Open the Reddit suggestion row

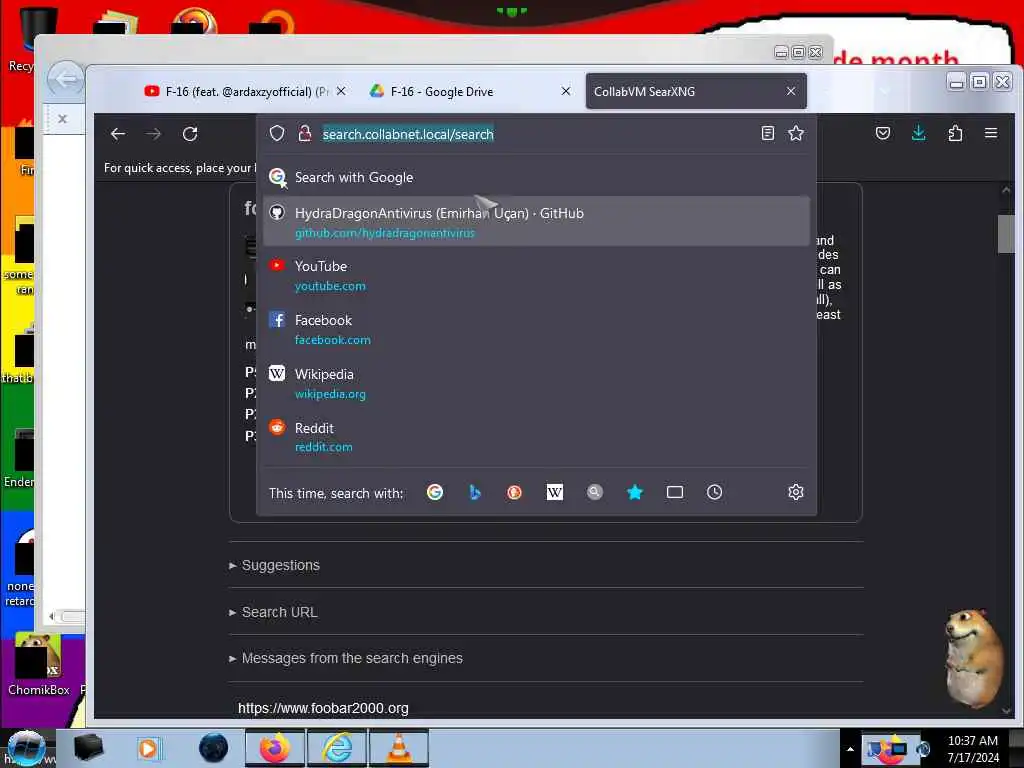coord(536,437)
